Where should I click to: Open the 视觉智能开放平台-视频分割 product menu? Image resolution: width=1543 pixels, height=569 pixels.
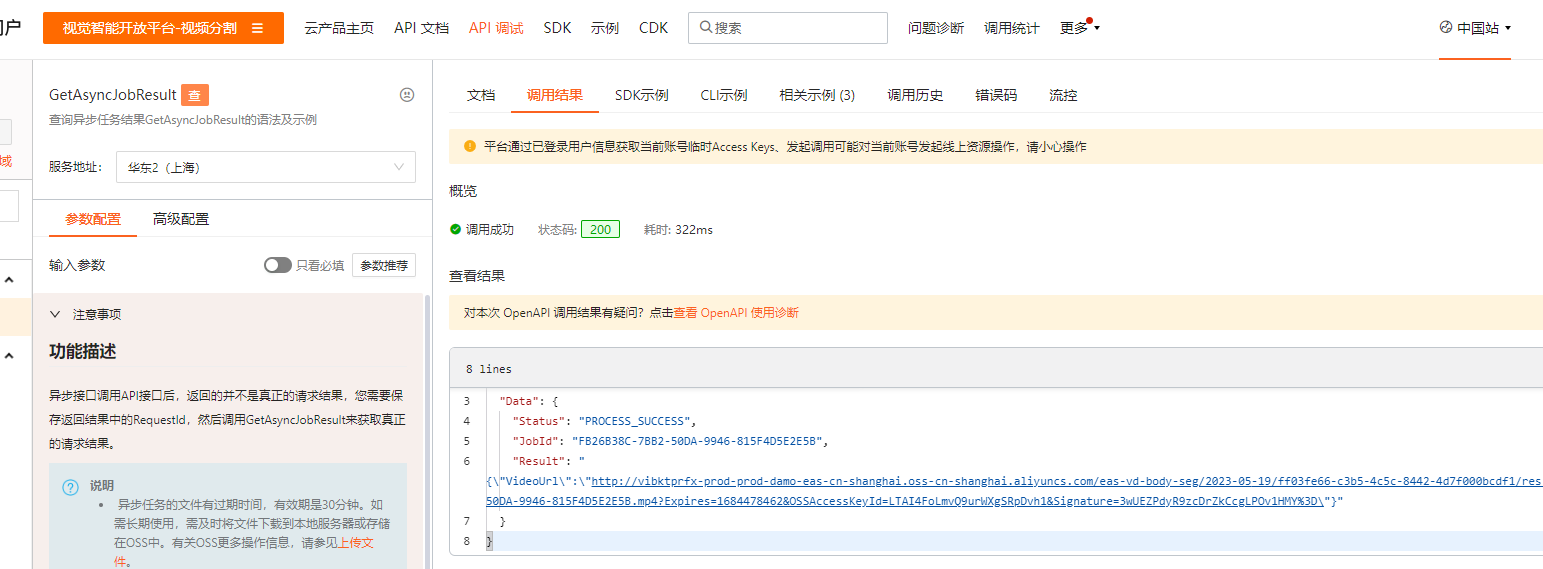click(x=163, y=28)
